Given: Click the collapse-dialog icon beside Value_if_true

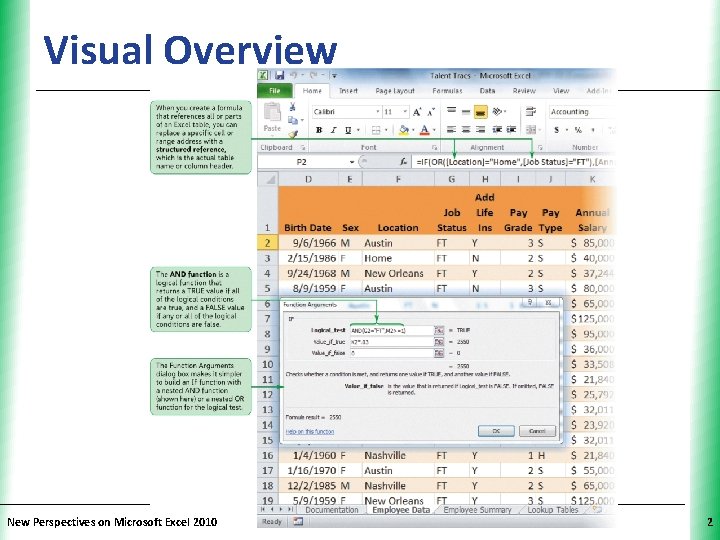Looking at the screenshot, I should (439, 342).
